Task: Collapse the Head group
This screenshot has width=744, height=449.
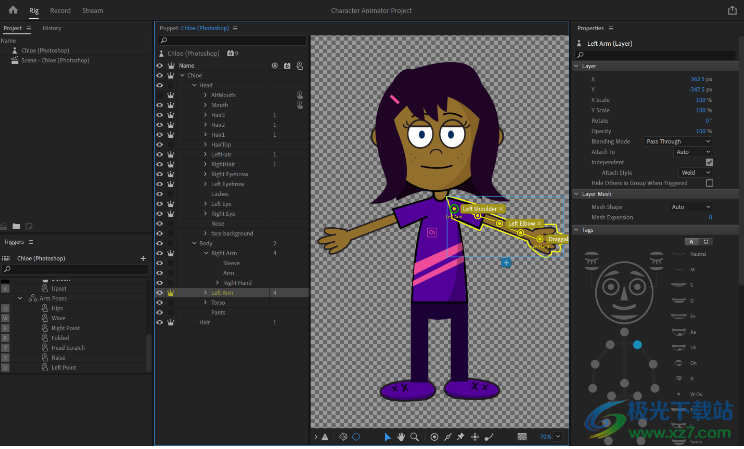Action: [x=194, y=85]
